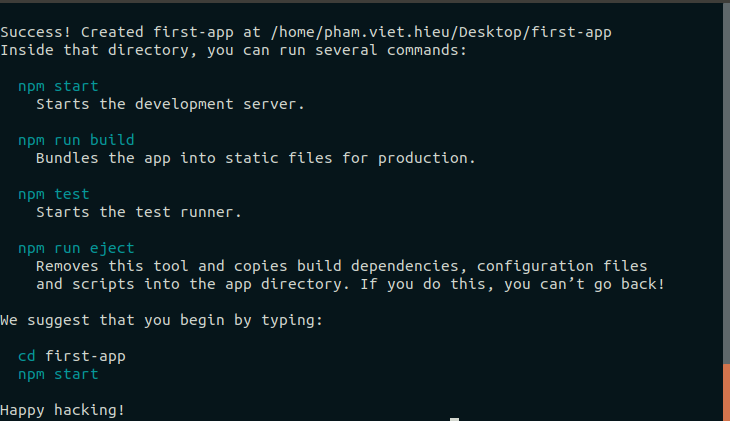Image resolution: width=730 pixels, height=421 pixels.
Task: Click 'Starts the development server.' text
Action: [x=169, y=104]
